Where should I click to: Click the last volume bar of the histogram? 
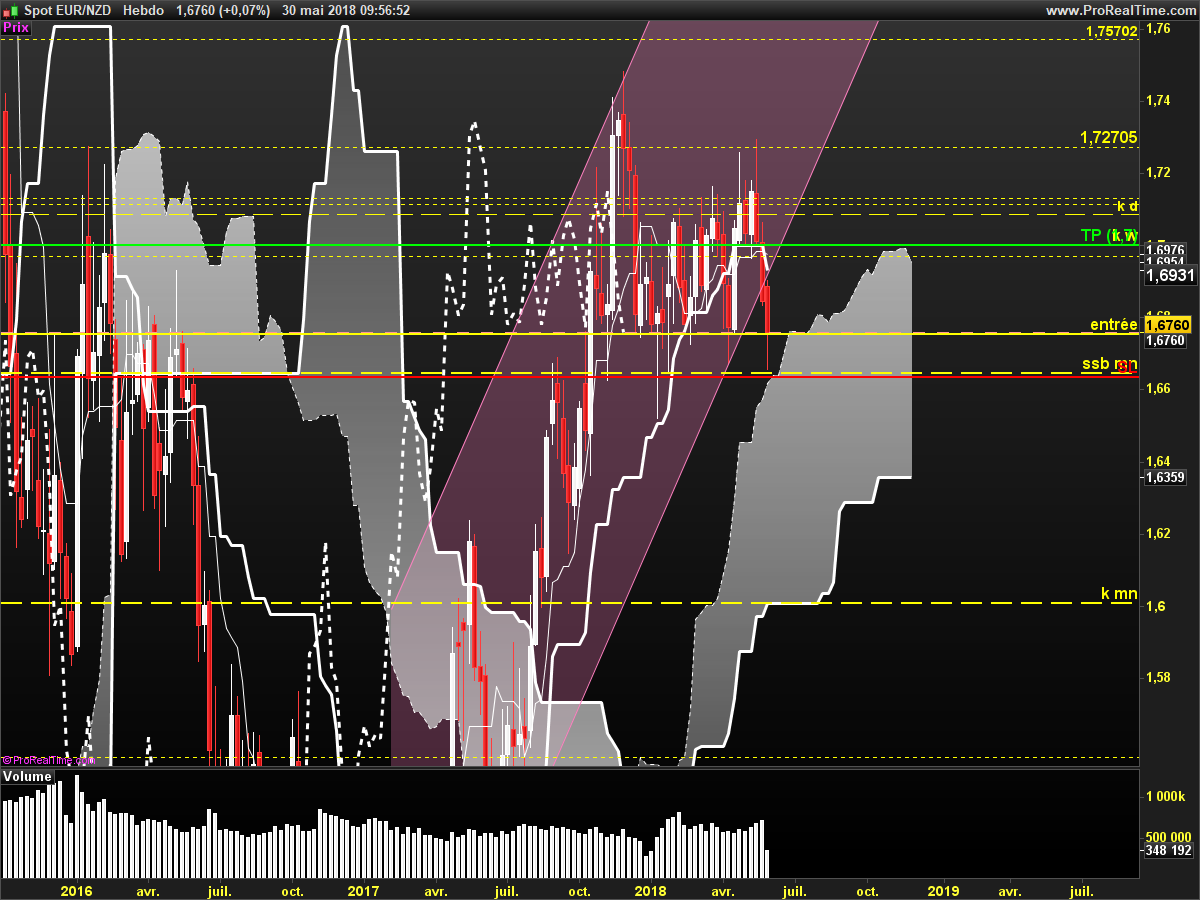pos(767,864)
